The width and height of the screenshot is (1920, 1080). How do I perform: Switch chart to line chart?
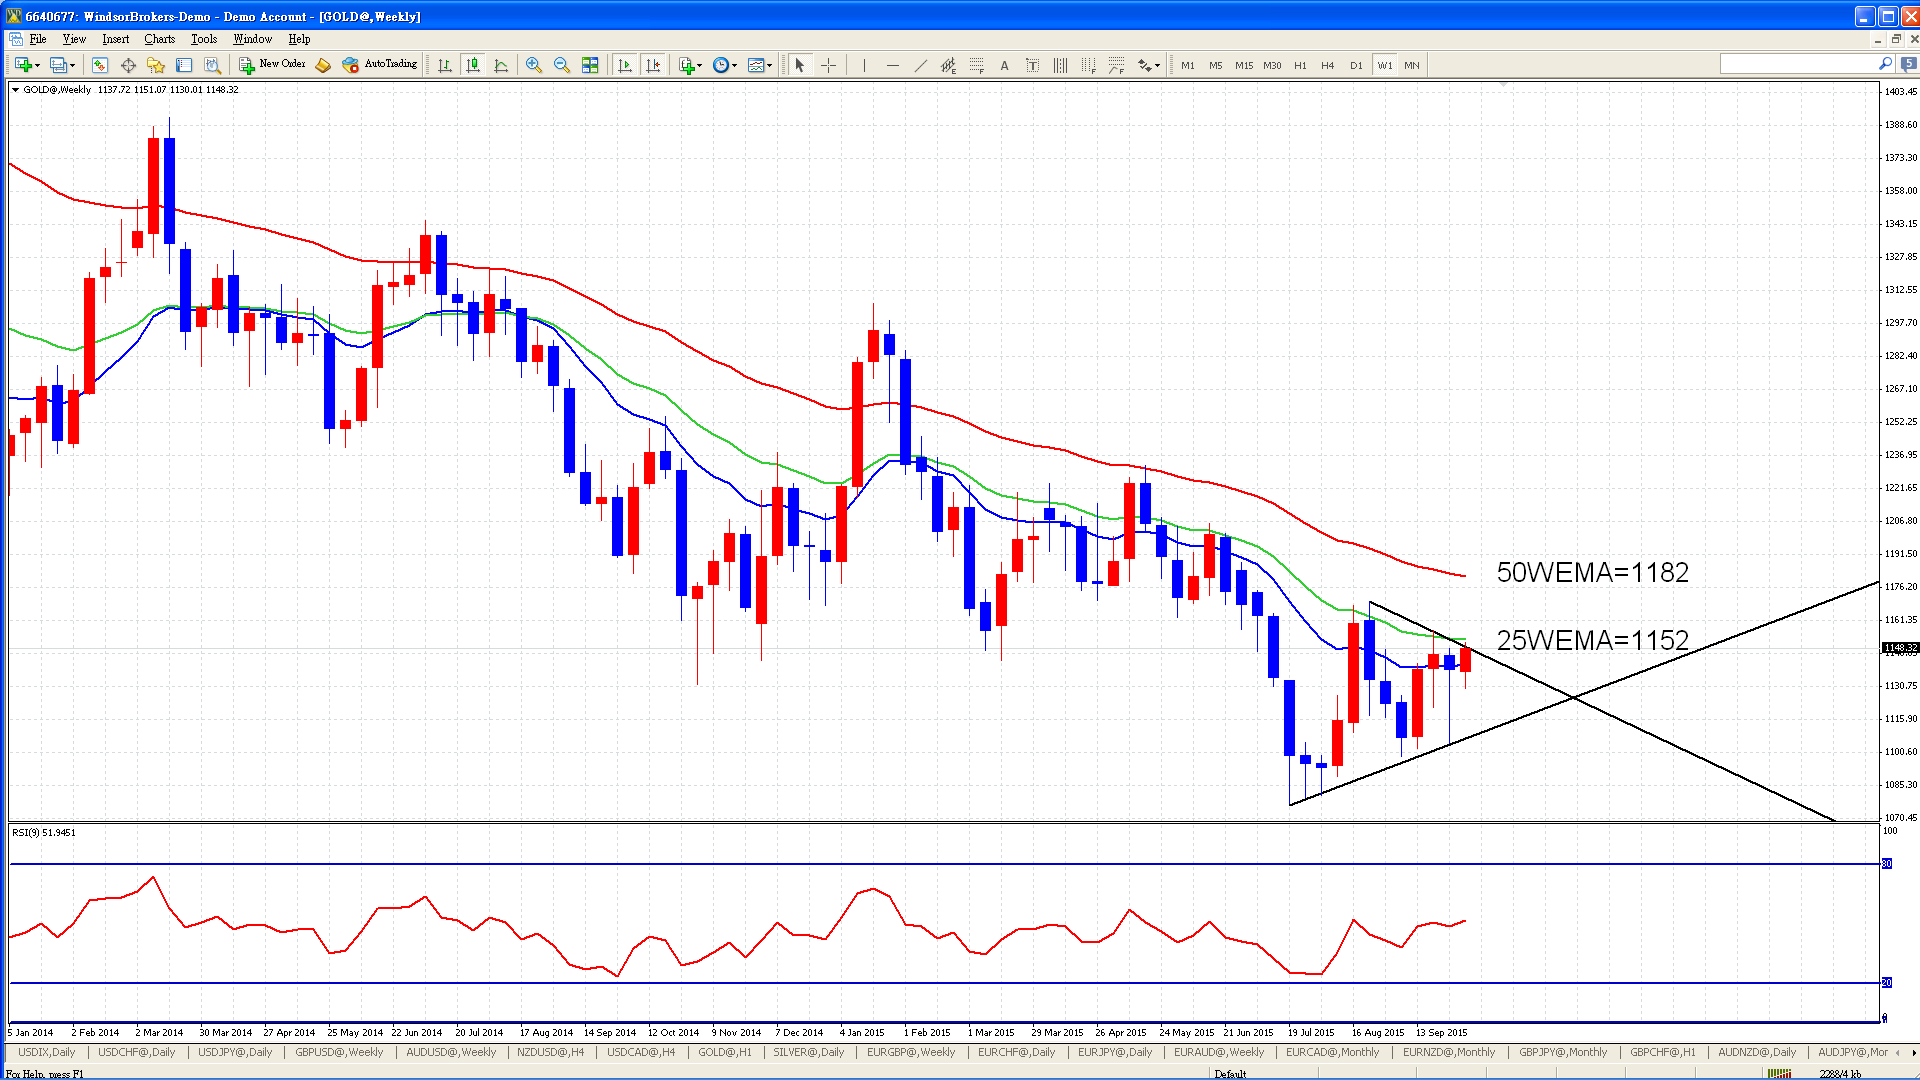point(501,65)
